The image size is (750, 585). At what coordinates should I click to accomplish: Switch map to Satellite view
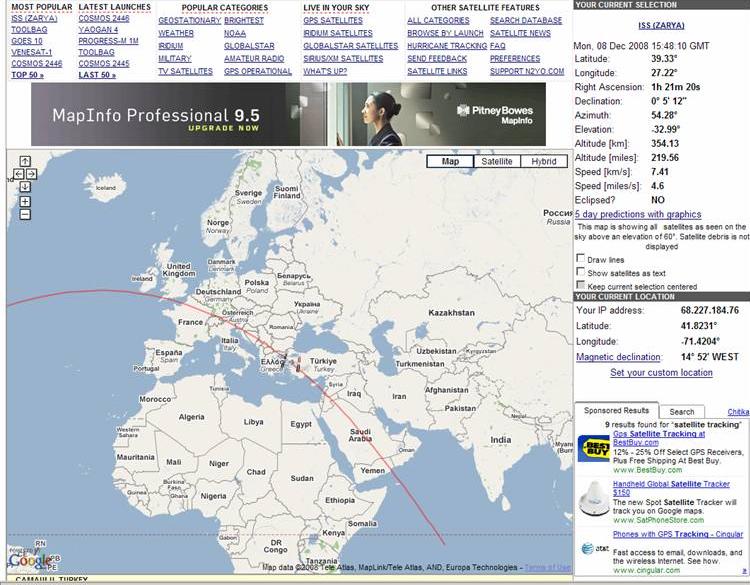click(x=497, y=161)
